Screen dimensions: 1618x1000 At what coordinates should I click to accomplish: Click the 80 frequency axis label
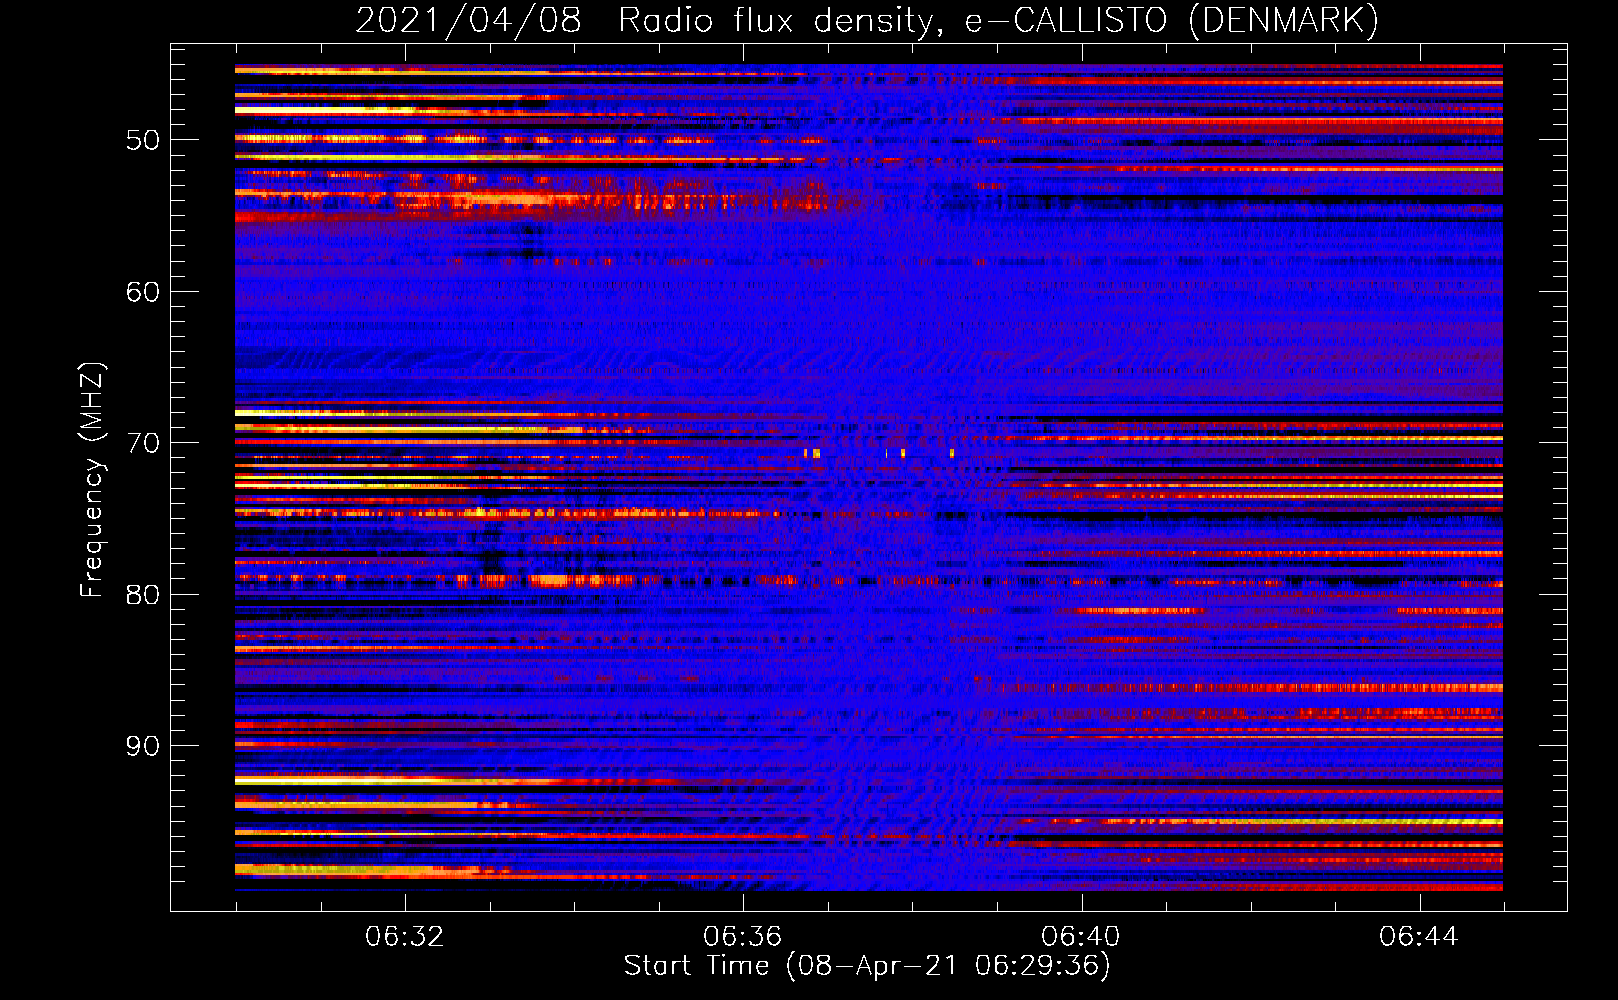(x=143, y=595)
